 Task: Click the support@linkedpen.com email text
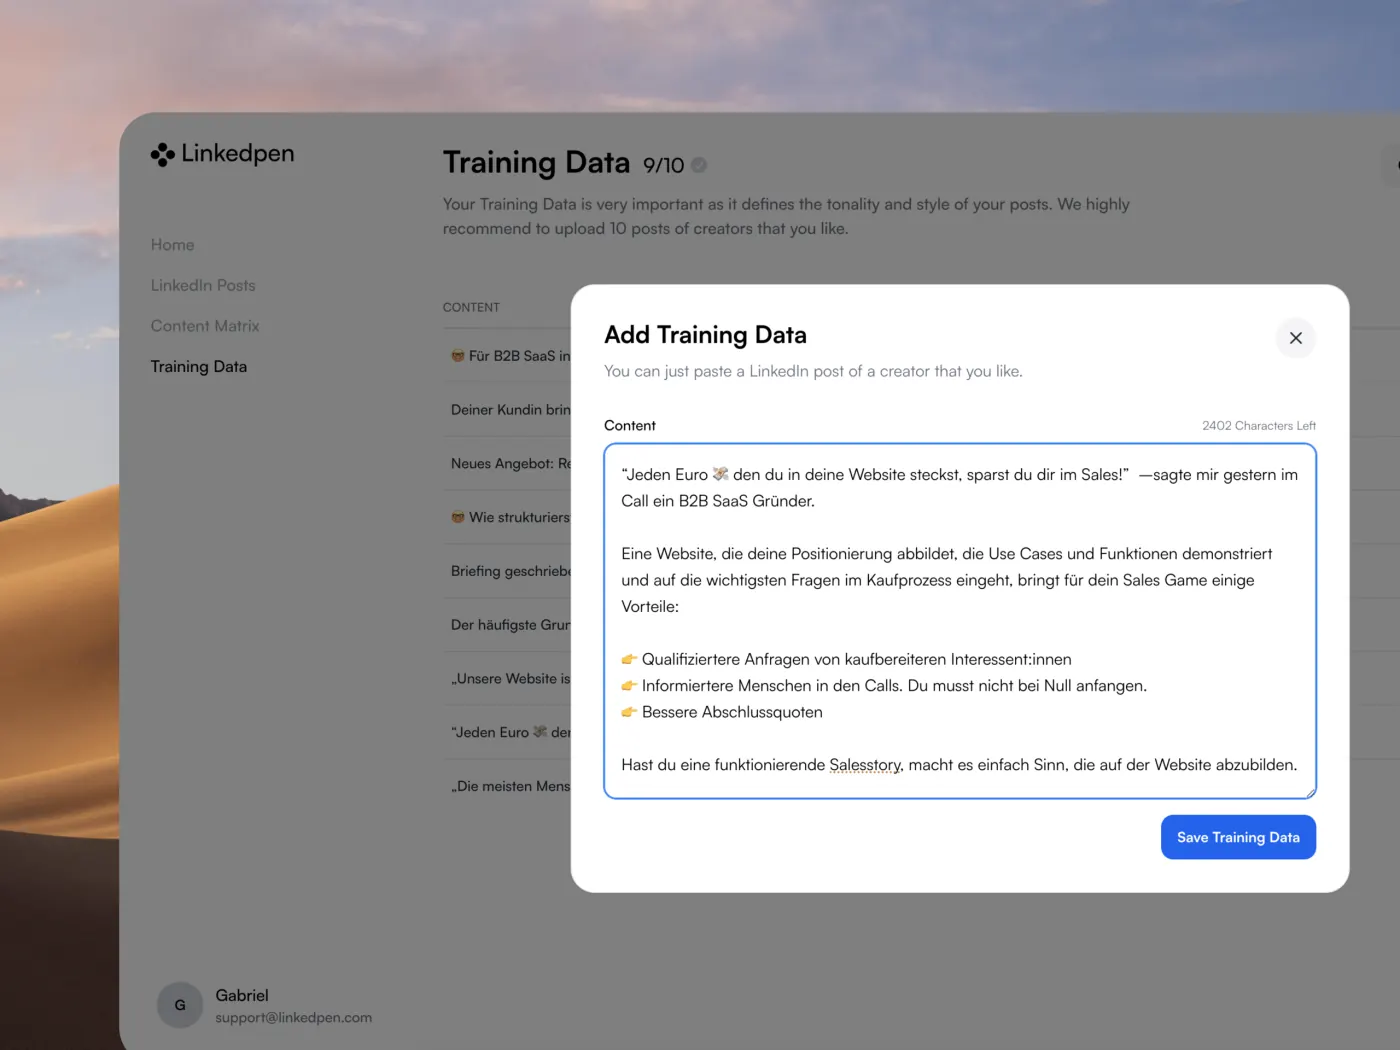tap(293, 1018)
